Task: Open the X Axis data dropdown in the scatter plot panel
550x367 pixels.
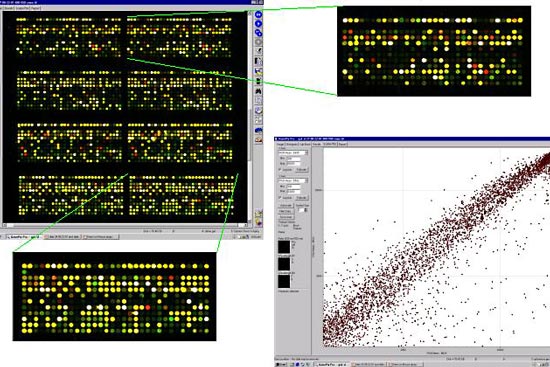Action: [293, 153]
